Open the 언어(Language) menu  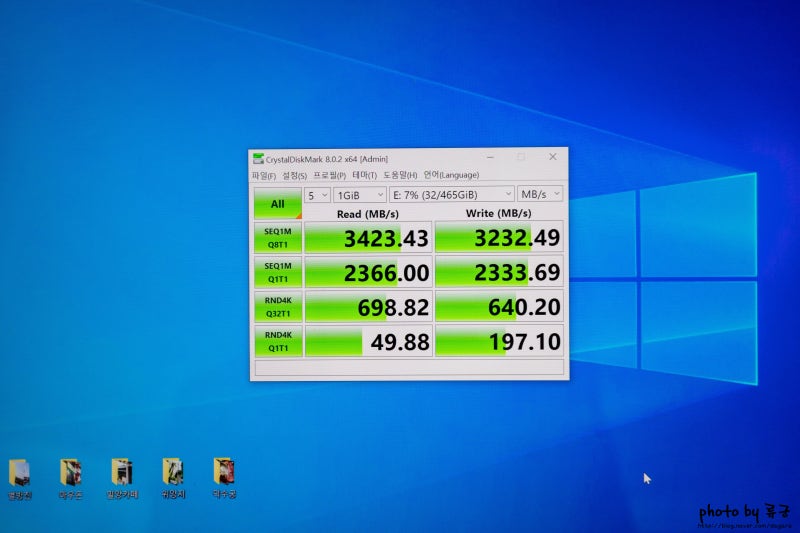451,174
